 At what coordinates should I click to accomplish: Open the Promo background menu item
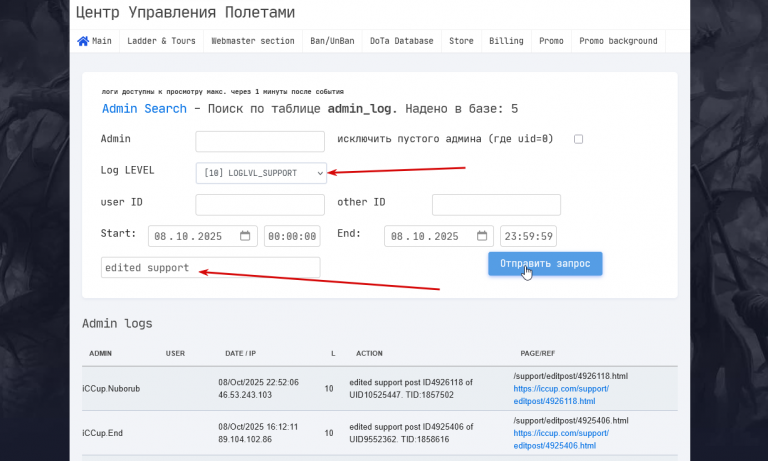[x=618, y=41]
